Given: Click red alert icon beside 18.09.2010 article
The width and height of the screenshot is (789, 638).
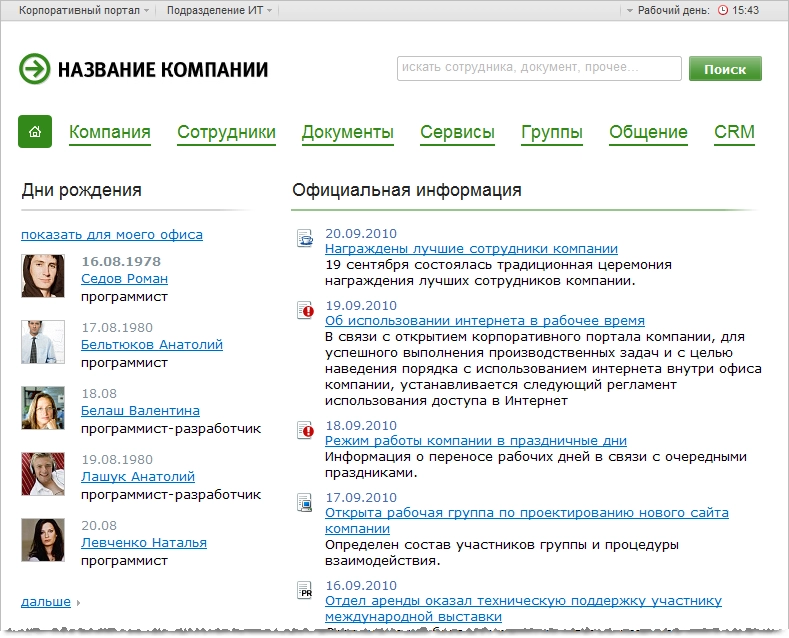Looking at the screenshot, I should coord(305,431).
